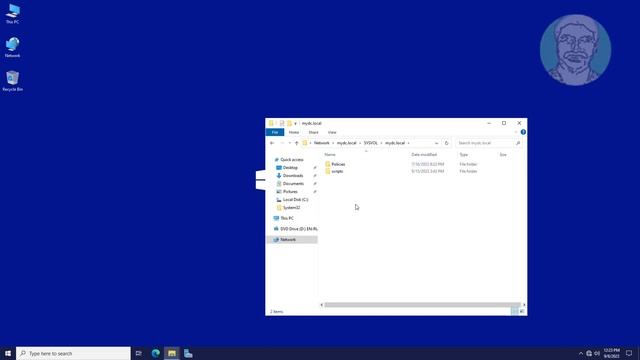Click the Explorer Help question mark icon
Screen dimensions: 640x360
coord(523,132)
